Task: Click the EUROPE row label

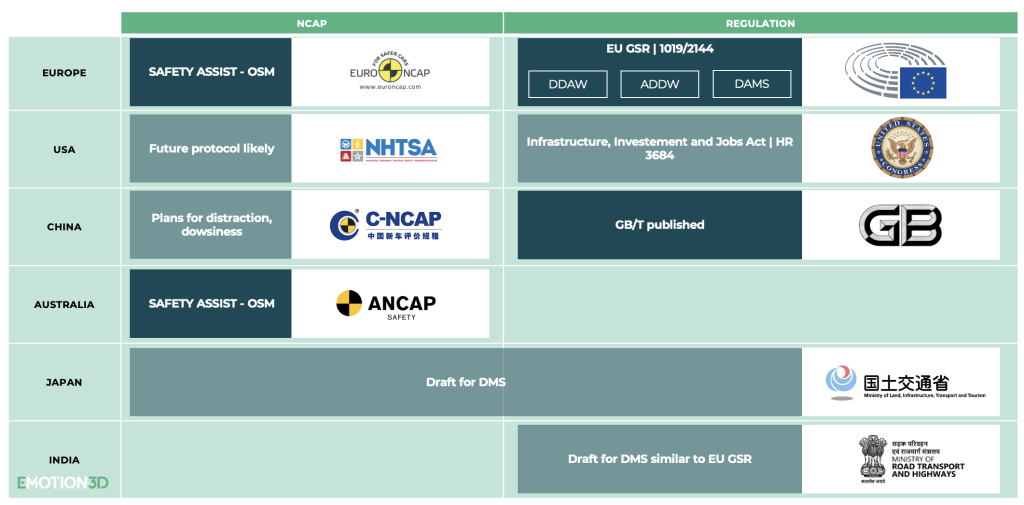Action: 64,73
